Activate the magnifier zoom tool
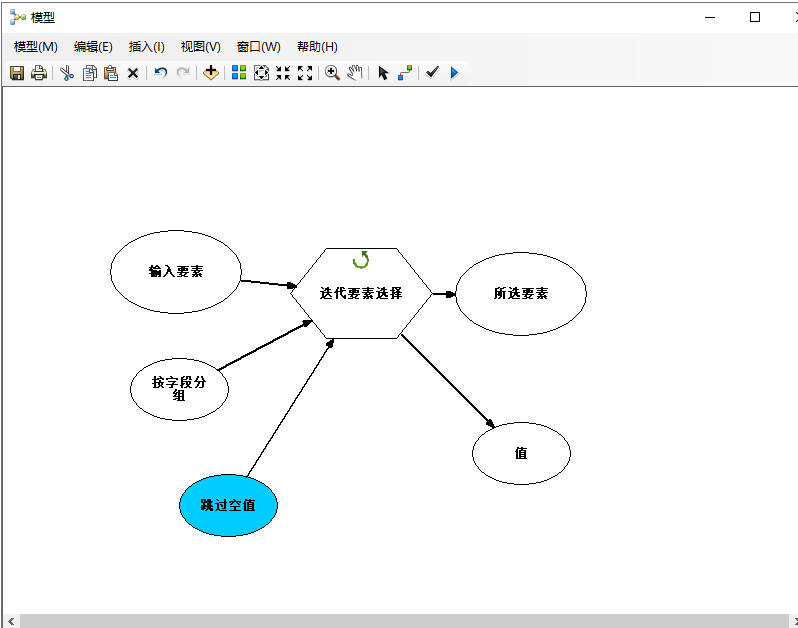This screenshot has height=628, width=798. (x=332, y=73)
